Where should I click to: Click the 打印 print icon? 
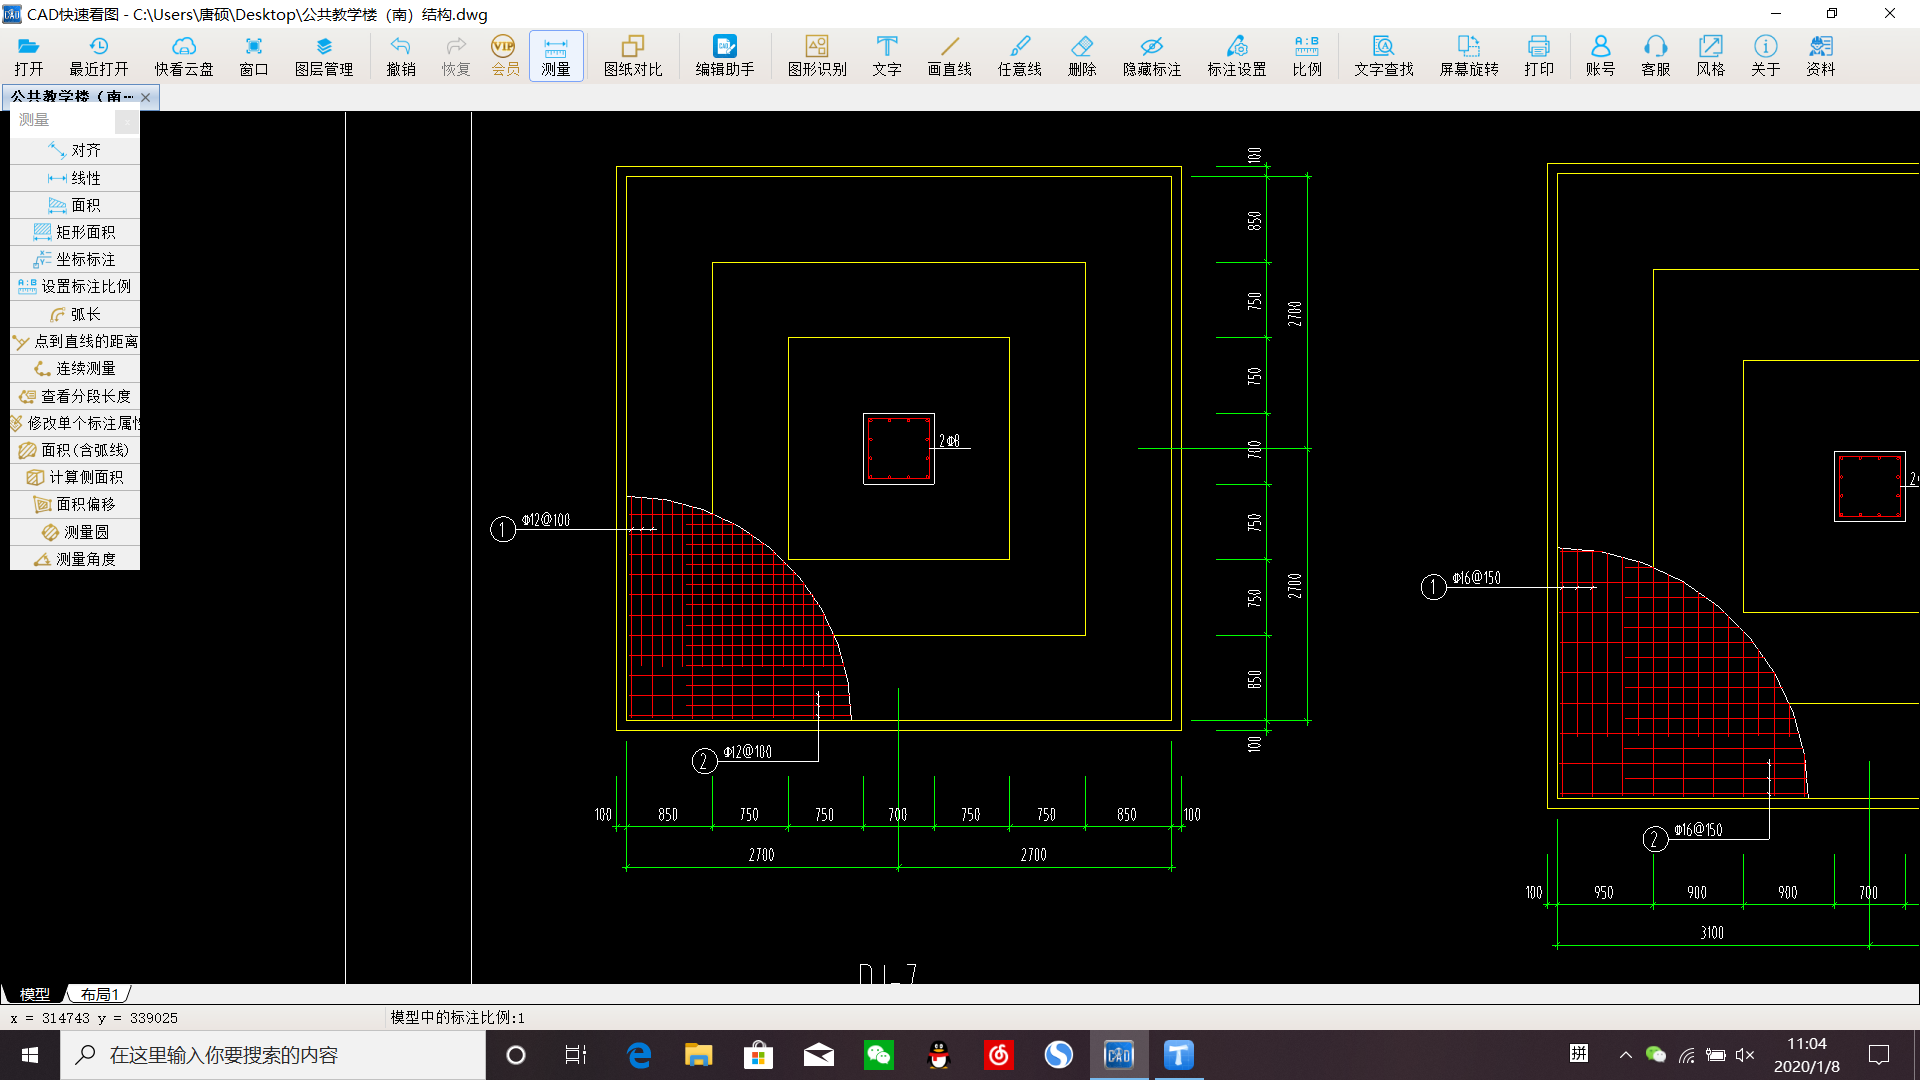tap(1539, 56)
